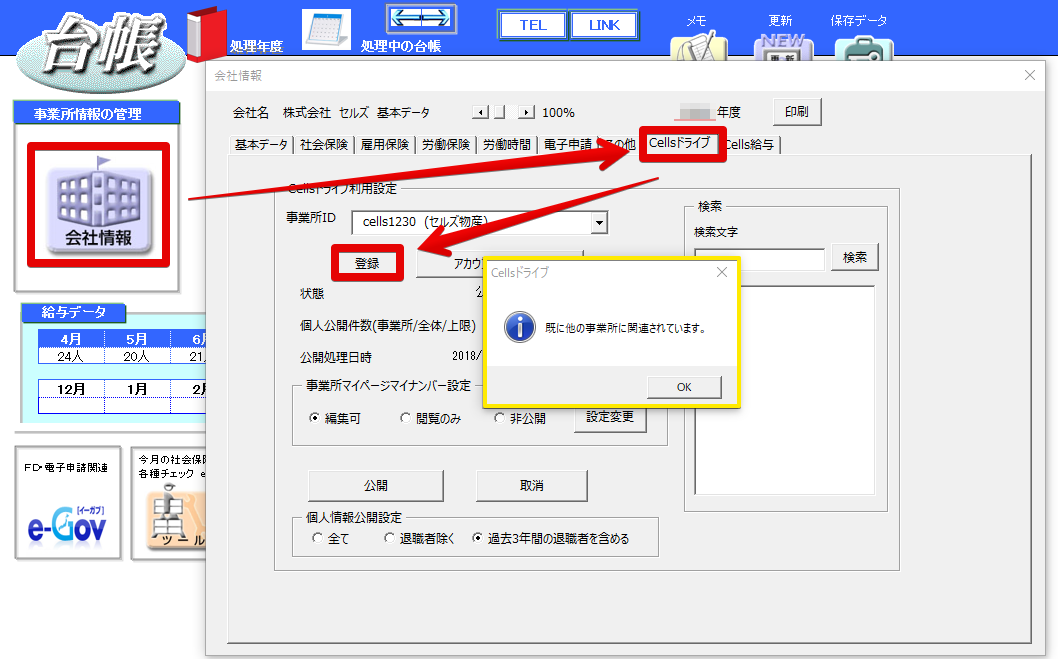
Task: Click OK in the Cellsドライブ message
Action: tap(684, 387)
